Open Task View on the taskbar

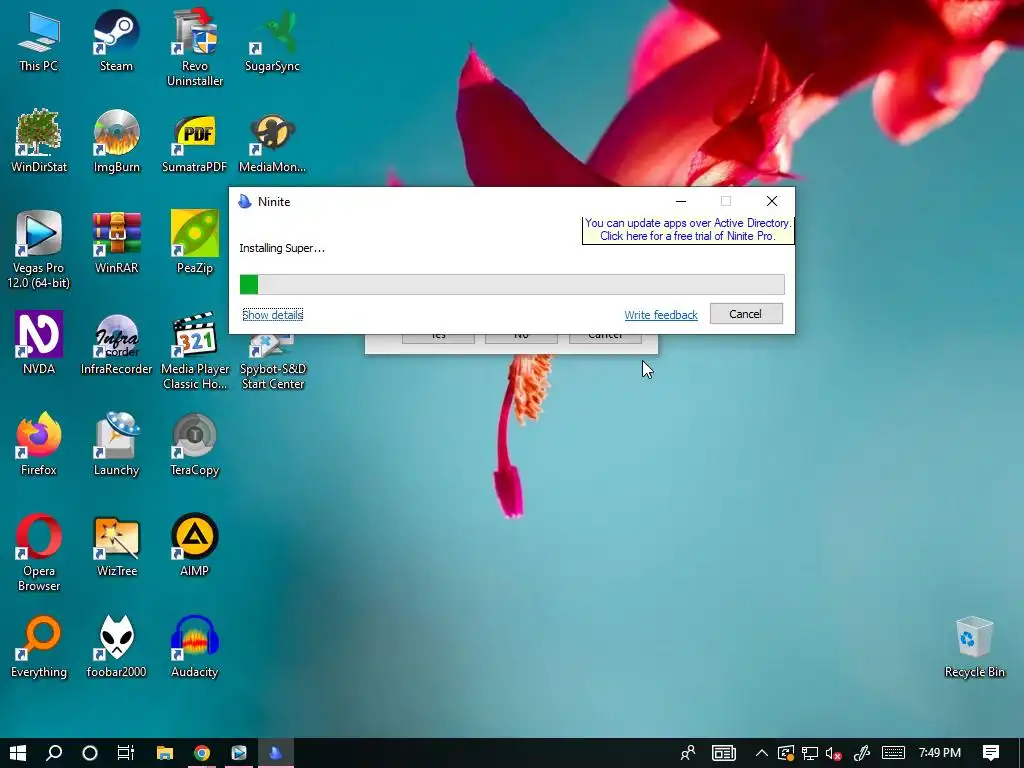point(125,753)
